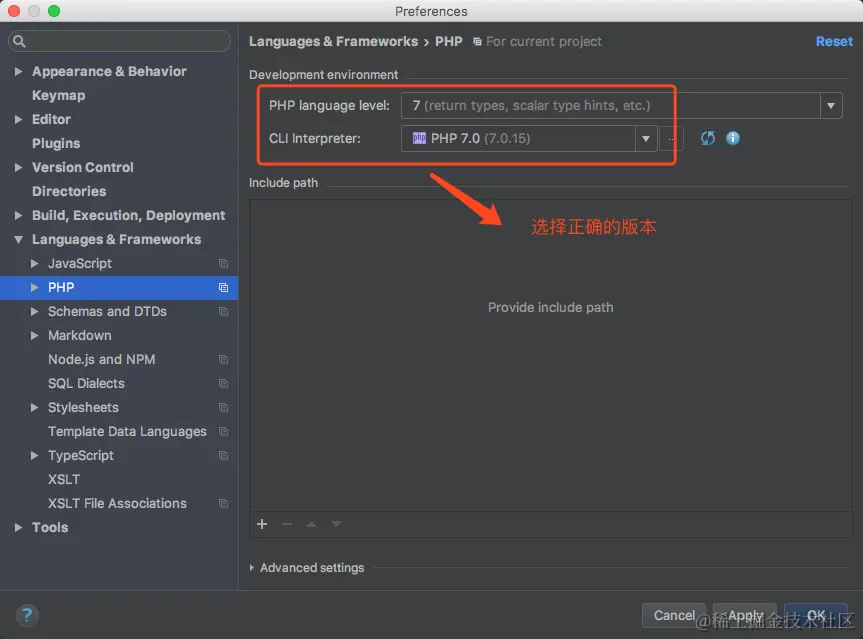The height and width of the screenshot is (639, 863).
Task: Click project-level icon beside PHP
Action: pos(223,287)
